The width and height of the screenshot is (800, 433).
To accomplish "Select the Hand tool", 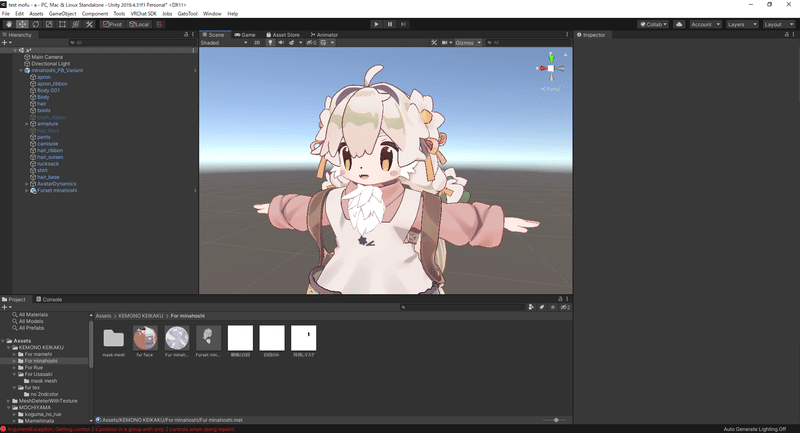I will click(9, 24).
